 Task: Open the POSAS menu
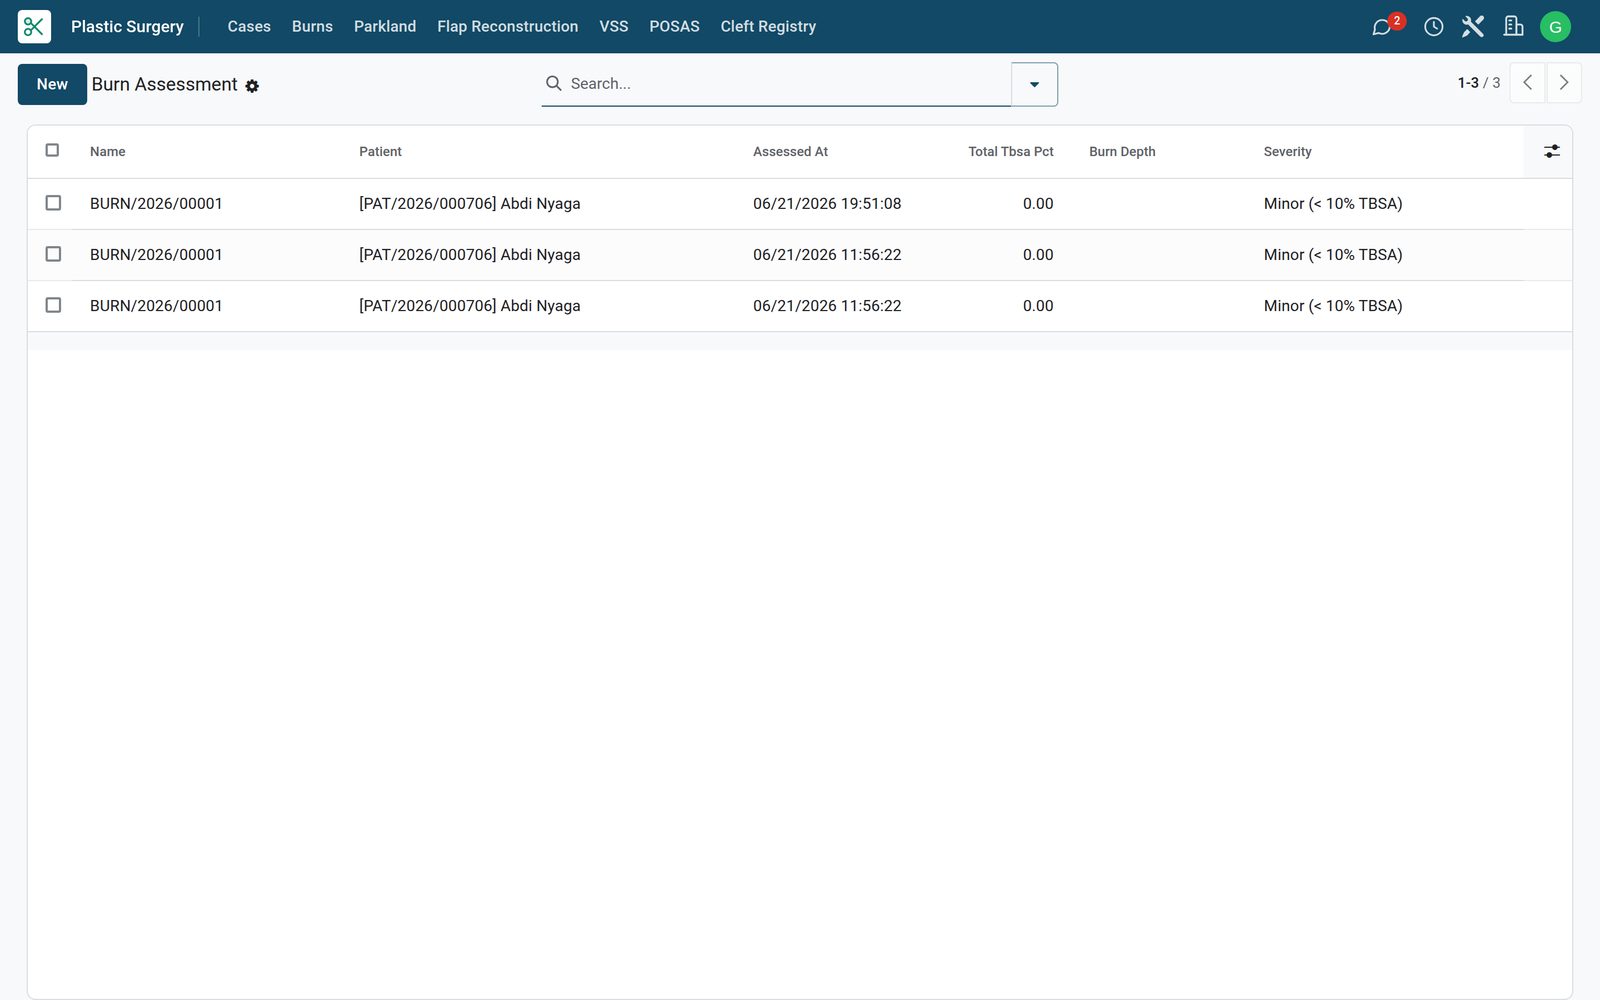coord(674,26)
